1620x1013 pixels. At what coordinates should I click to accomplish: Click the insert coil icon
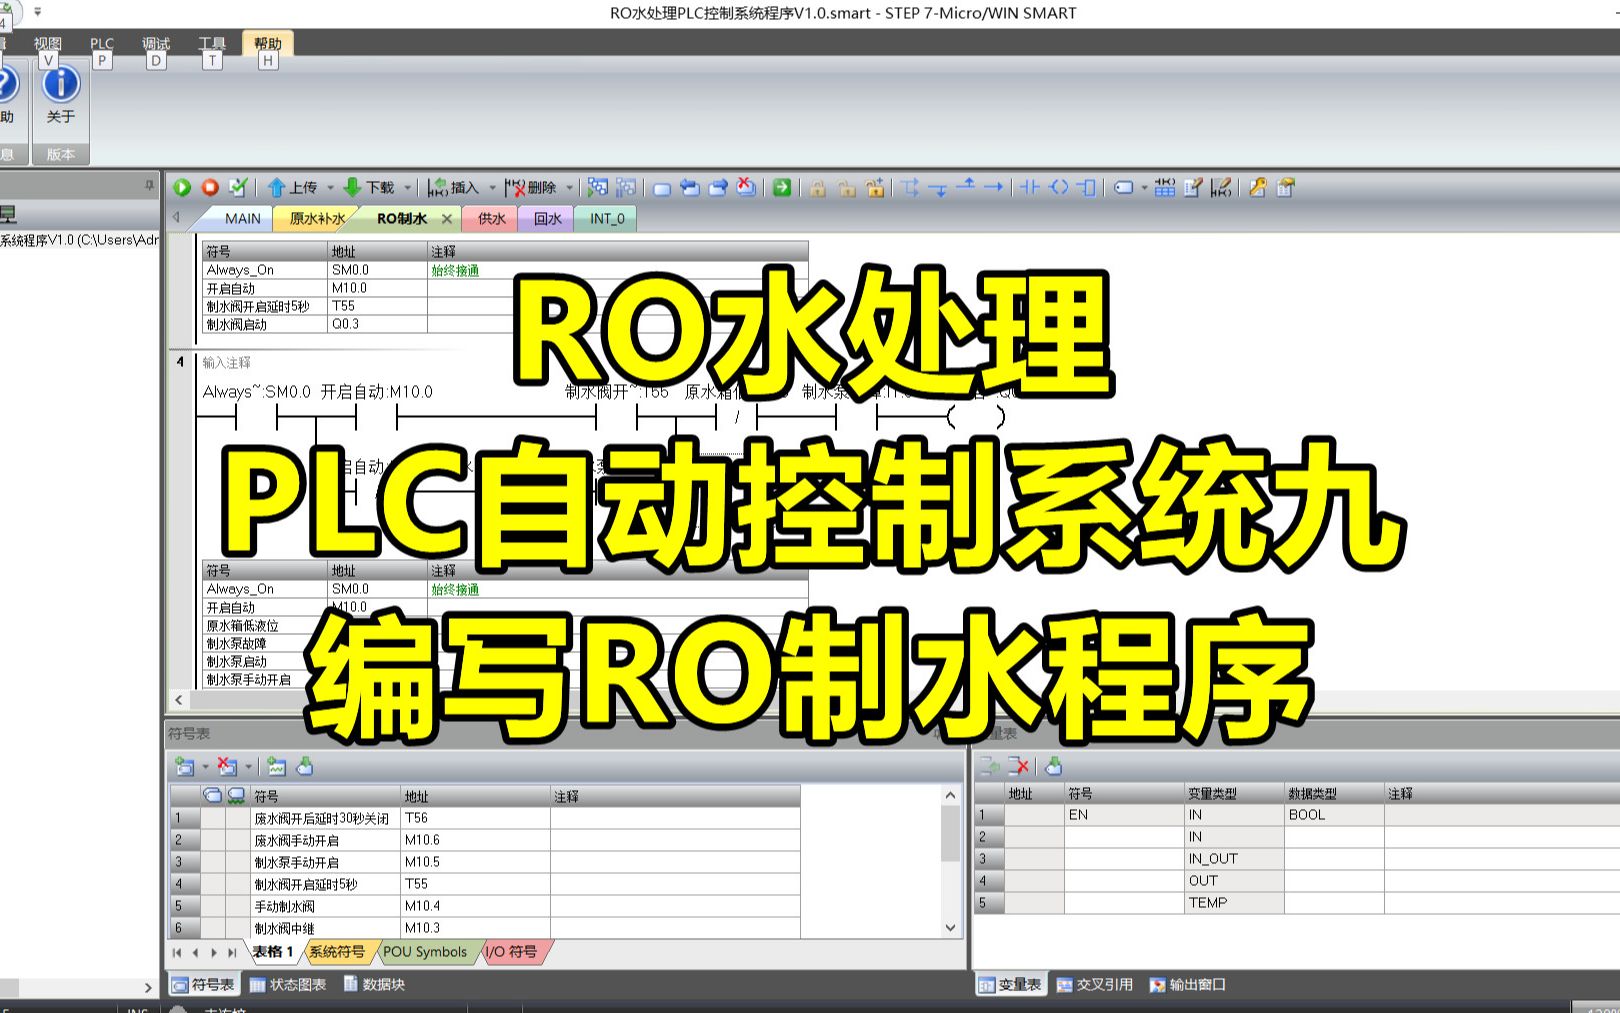pos(1058,187)
